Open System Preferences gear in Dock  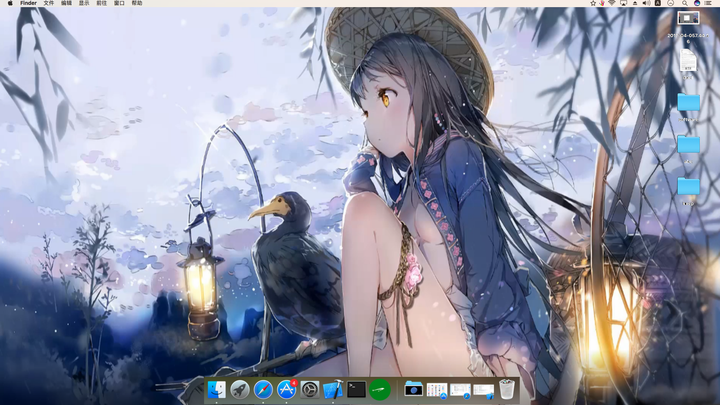coord(310,390)
